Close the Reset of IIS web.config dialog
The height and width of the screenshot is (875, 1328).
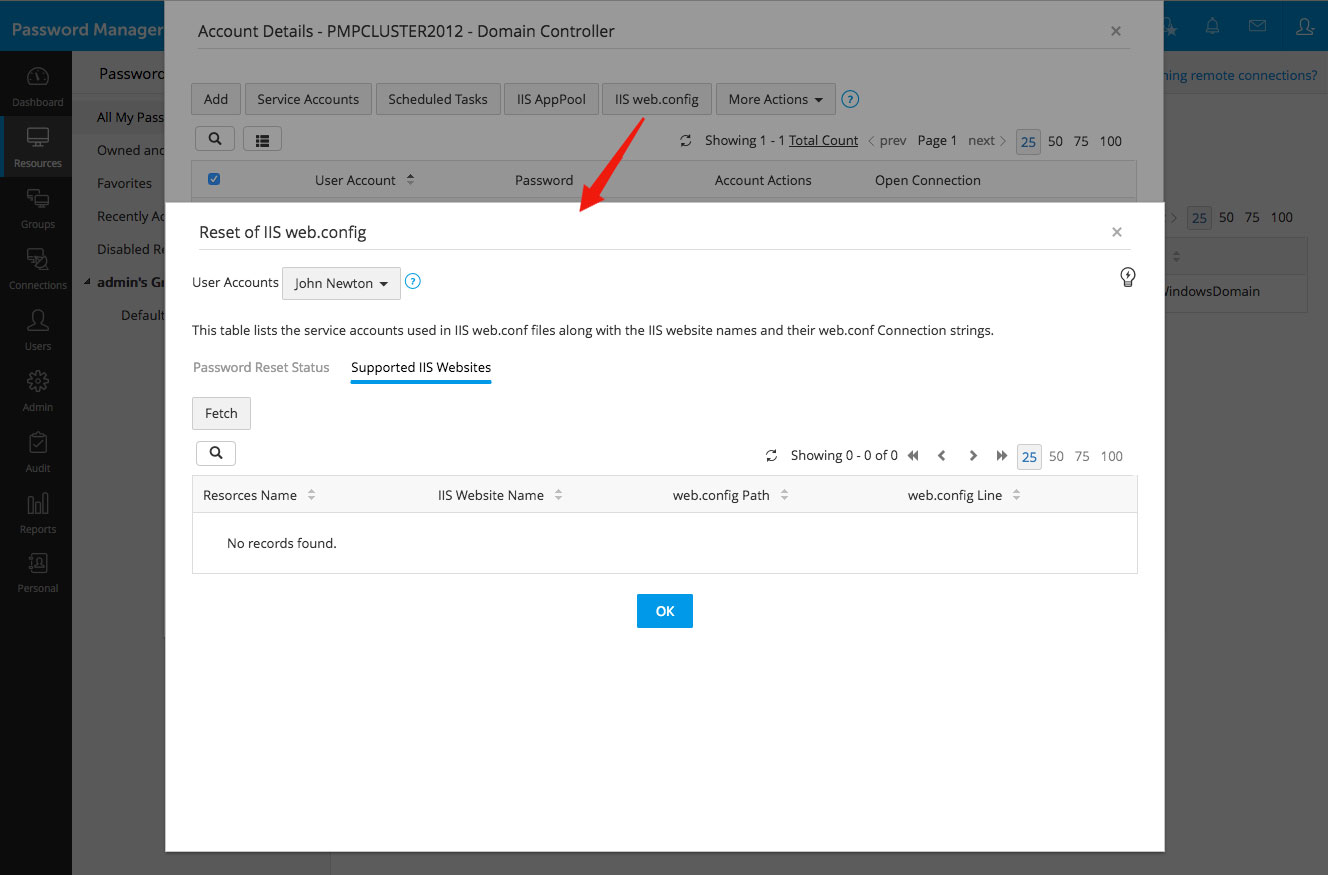(x=1117, y=232)
